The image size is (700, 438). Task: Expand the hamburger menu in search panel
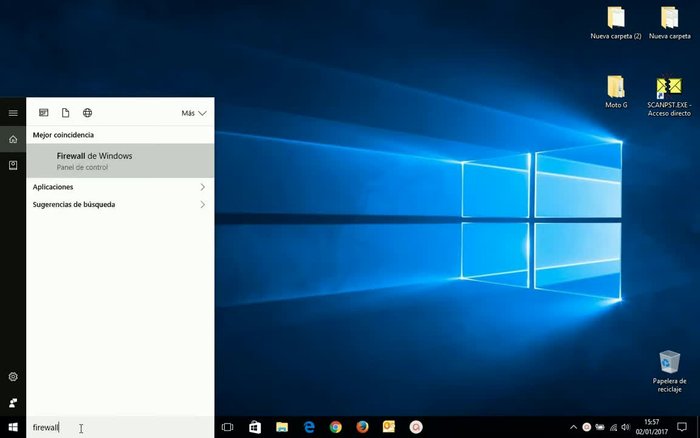tap(13, 113)
